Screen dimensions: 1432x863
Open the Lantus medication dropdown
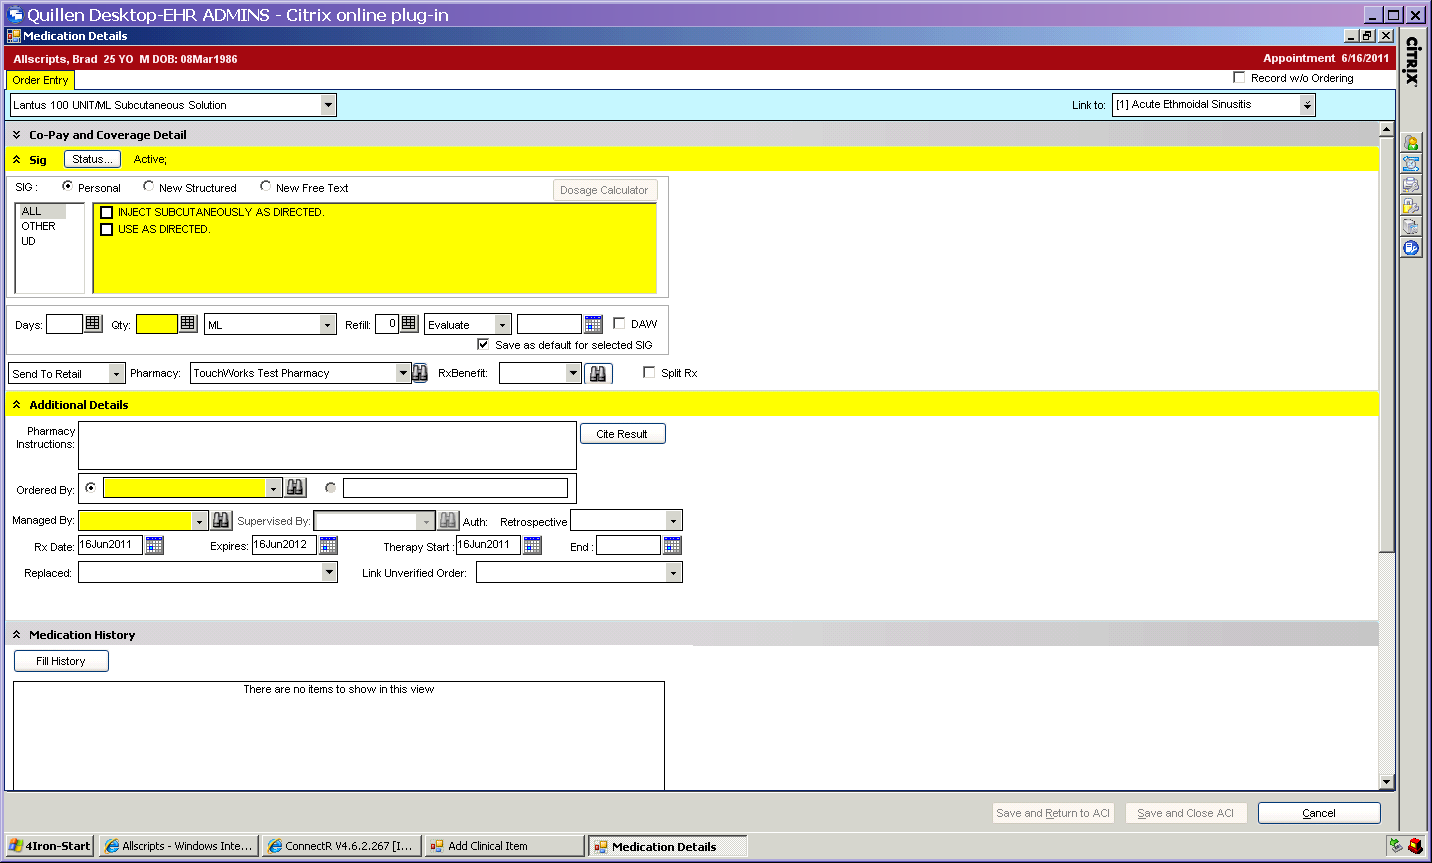point(328,104)
